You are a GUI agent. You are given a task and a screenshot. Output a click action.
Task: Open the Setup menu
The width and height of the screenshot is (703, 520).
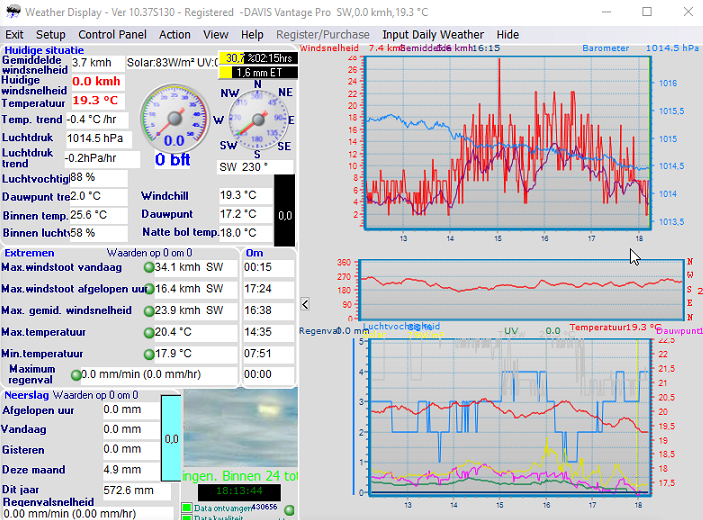(x=50, y=34)
